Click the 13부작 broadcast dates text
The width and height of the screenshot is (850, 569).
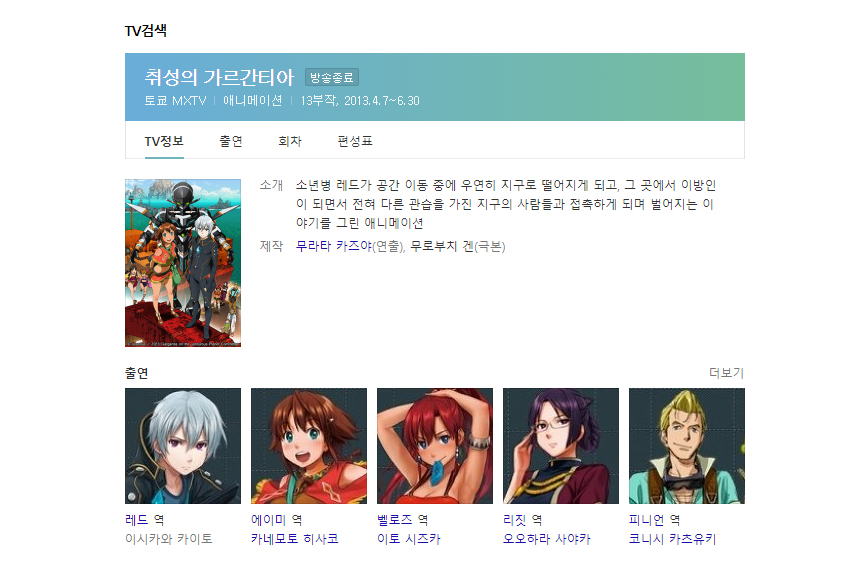[x=360, y=101]
